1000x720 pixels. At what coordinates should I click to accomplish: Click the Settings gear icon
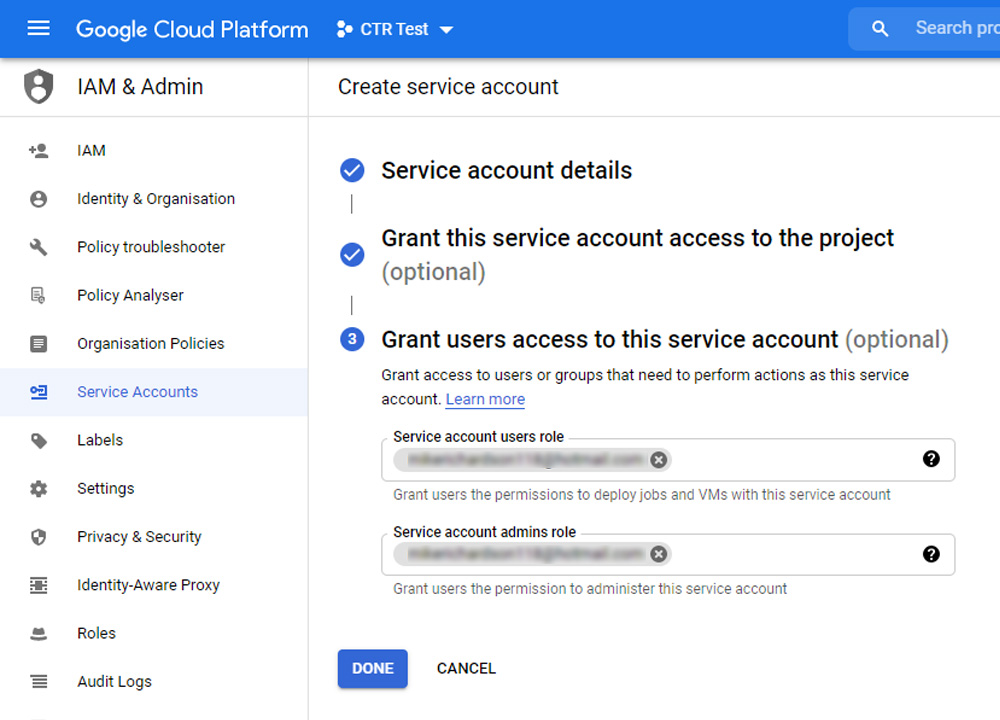pyautogui.click(x=38, y=489)
